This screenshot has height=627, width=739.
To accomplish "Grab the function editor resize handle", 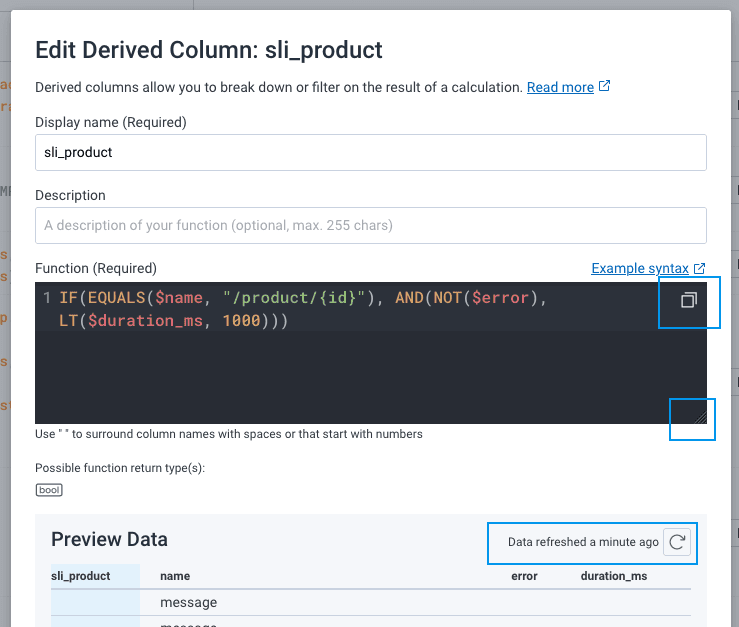I will coord(699,416).
